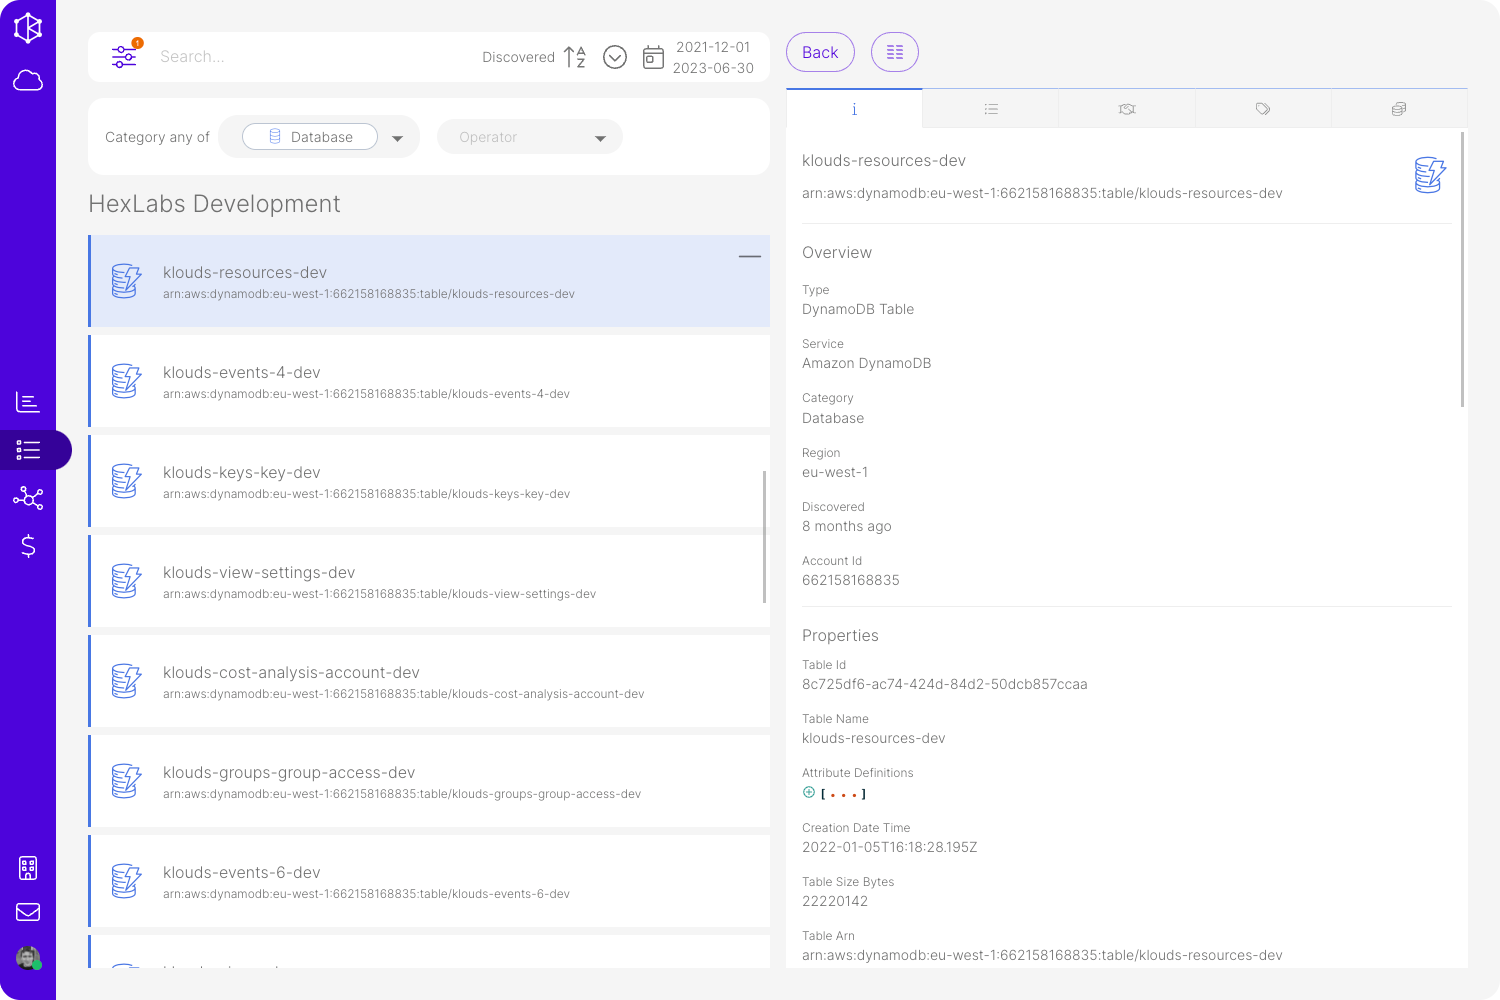Click DynamoDB icon for klouds-keys-key-dev
Screen dimensions: 1500x1000
(x=126, y=481)
